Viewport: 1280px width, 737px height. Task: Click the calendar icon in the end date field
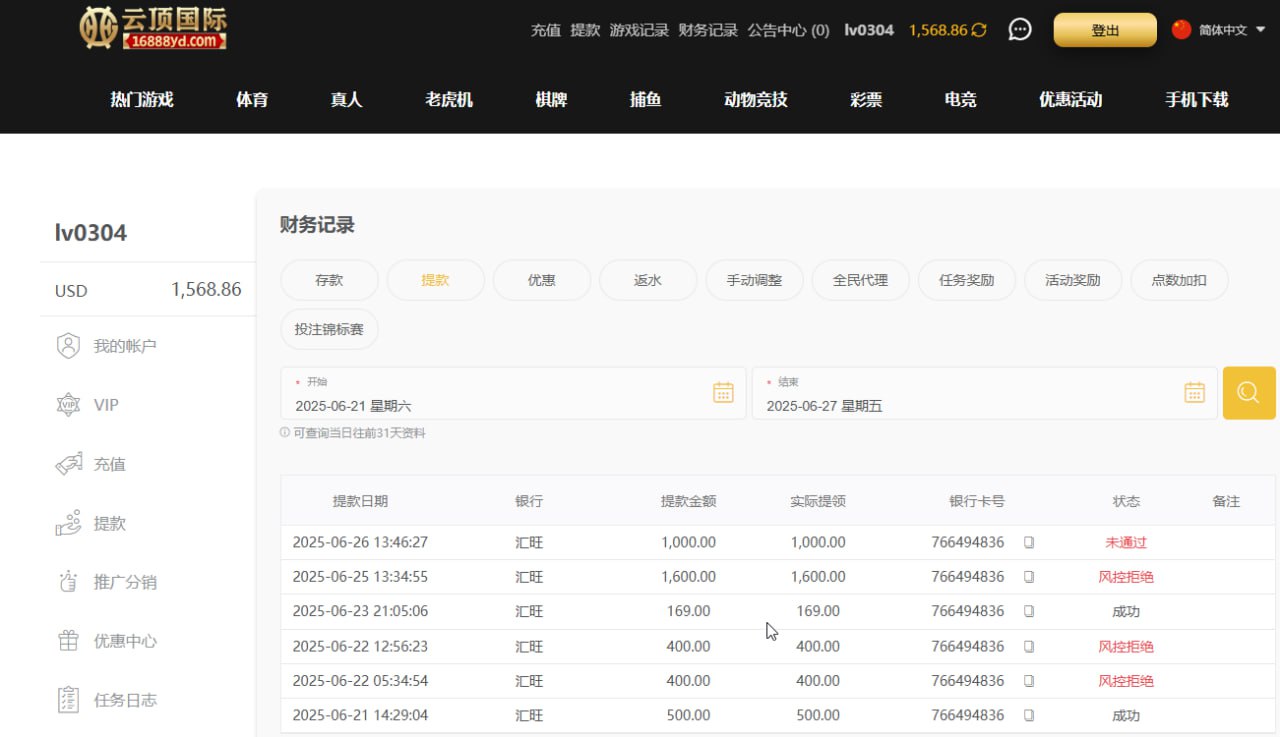coord(1194,393)
